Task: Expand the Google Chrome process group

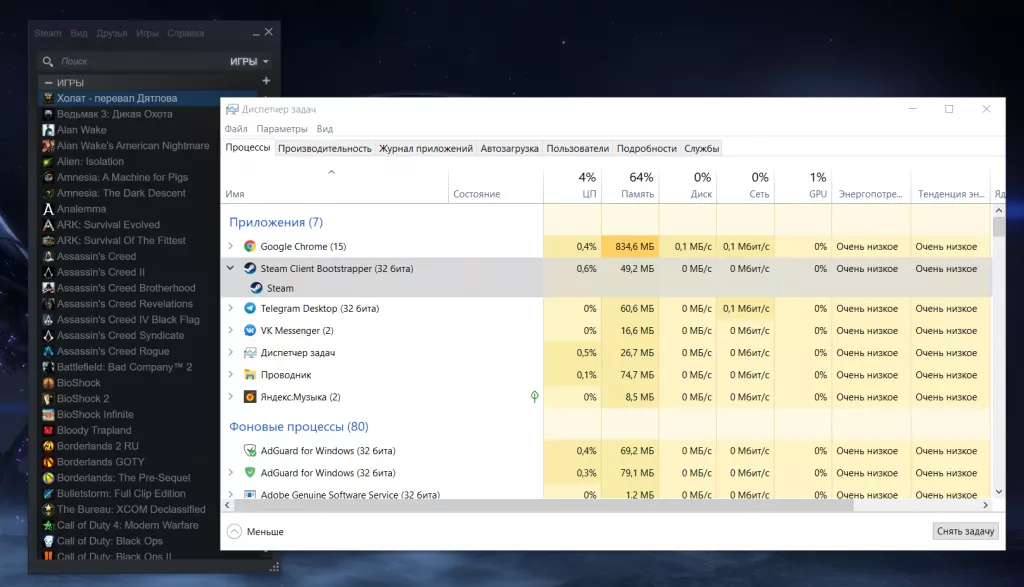Action: pos(231,247)
